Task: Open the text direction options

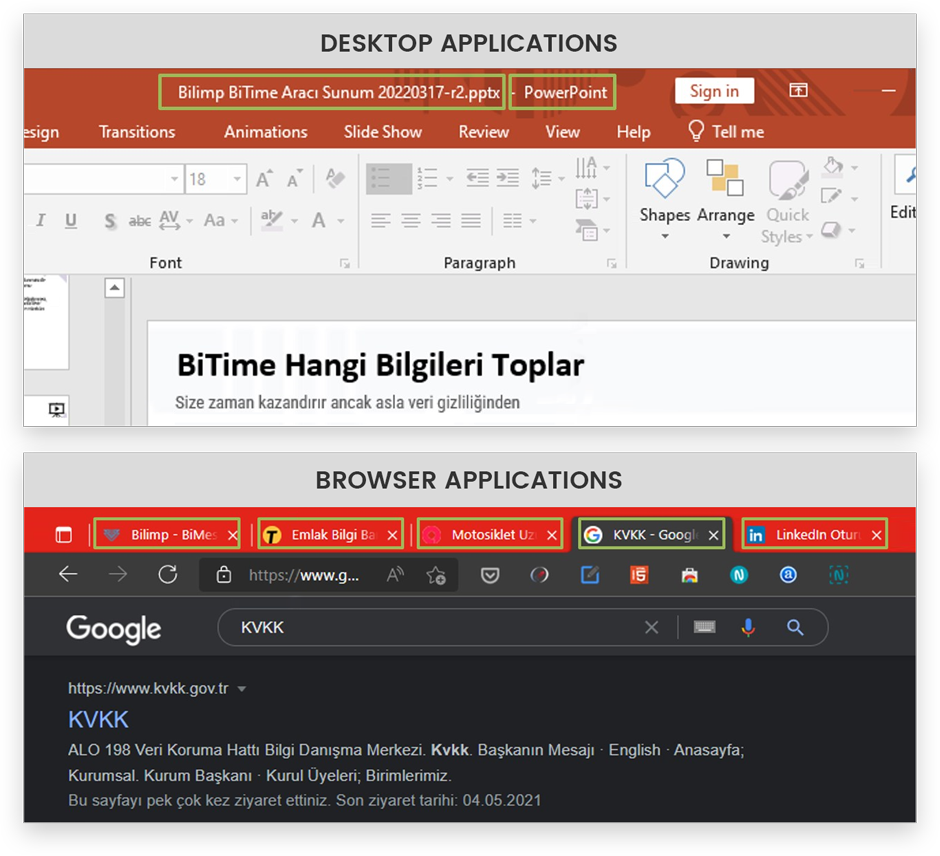Action: tap(592, 167)
